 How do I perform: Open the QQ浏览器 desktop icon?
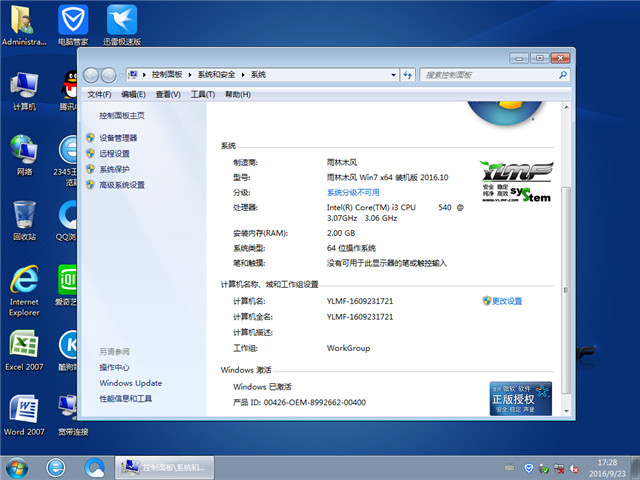click(67, 220)
